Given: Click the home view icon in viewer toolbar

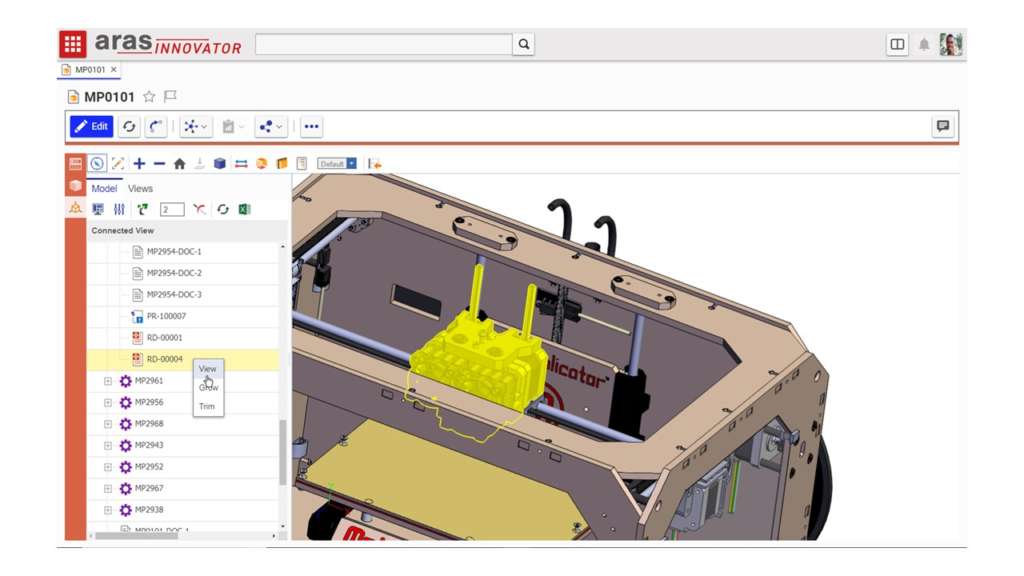Looking at the screenshot, I should pos(179,164).
